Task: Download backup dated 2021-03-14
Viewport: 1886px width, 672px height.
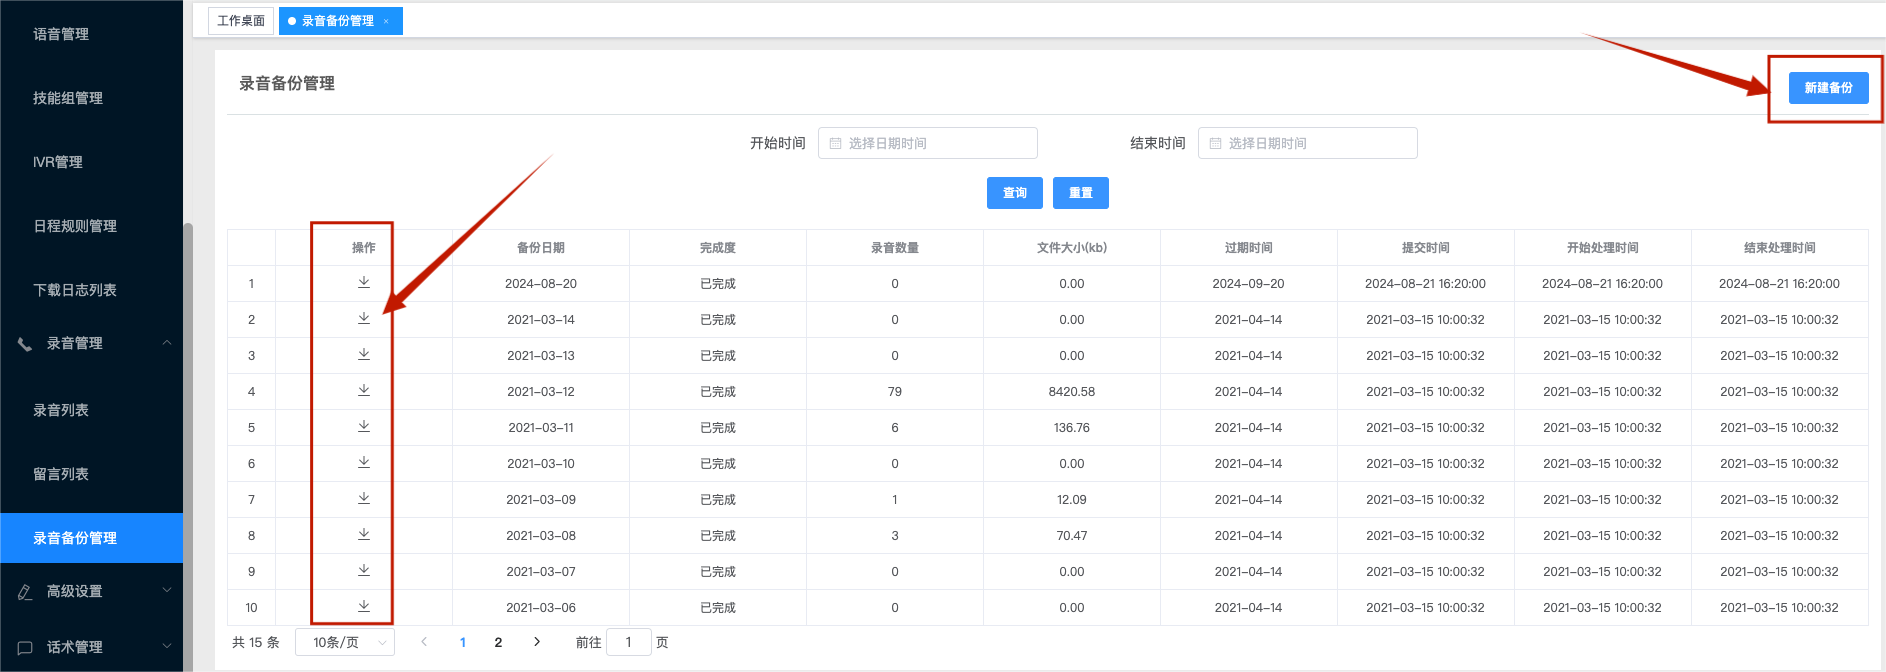Action: 364,319
